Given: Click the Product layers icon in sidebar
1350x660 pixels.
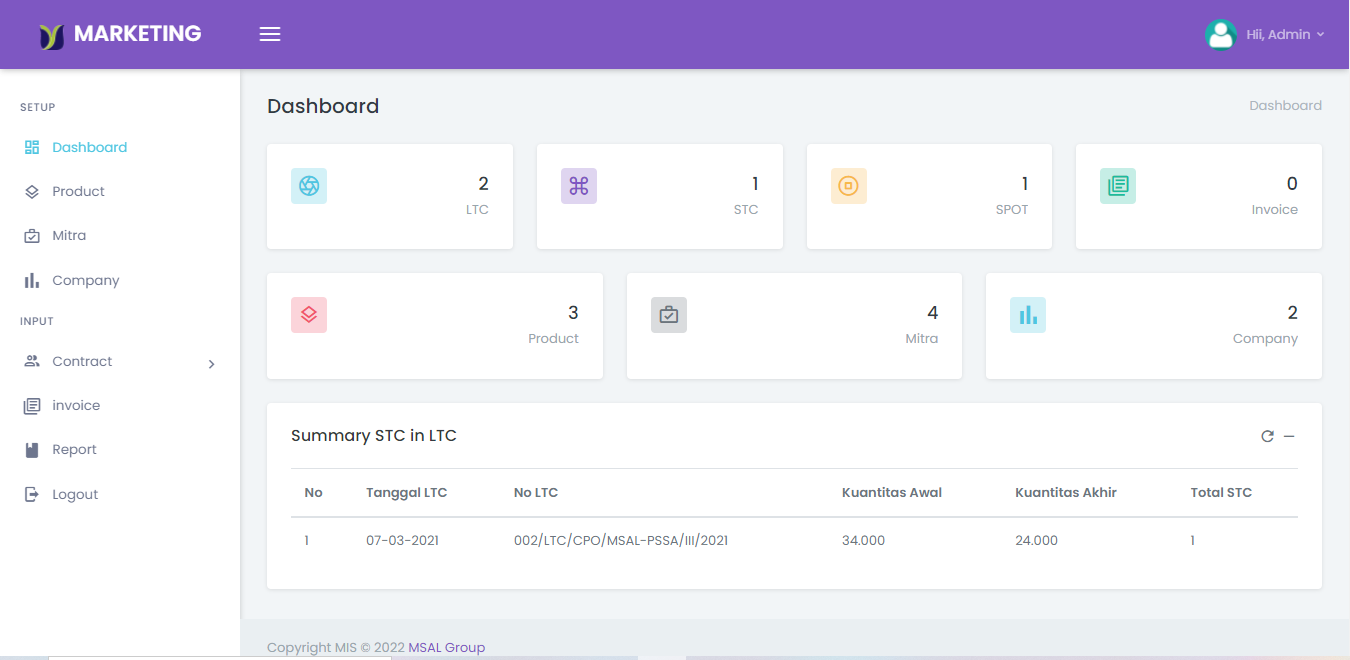Looking at the screenshot, I should pos(30,191).
